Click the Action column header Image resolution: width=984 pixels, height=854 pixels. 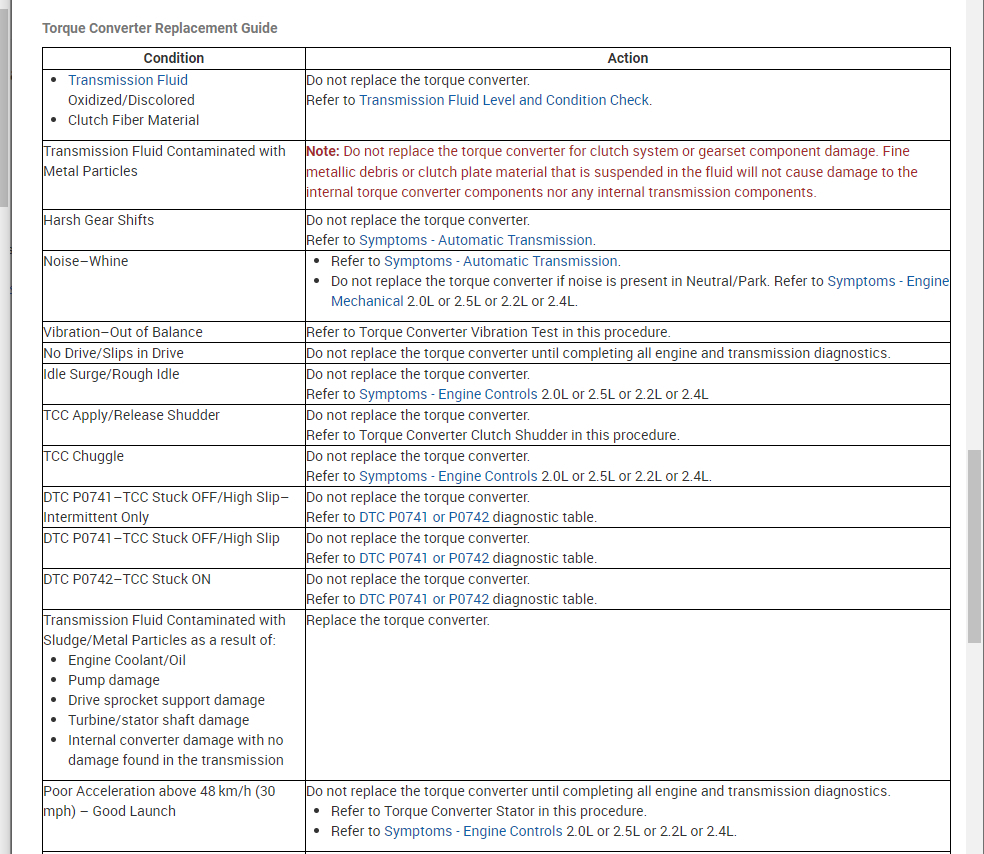tap(628, 58)
